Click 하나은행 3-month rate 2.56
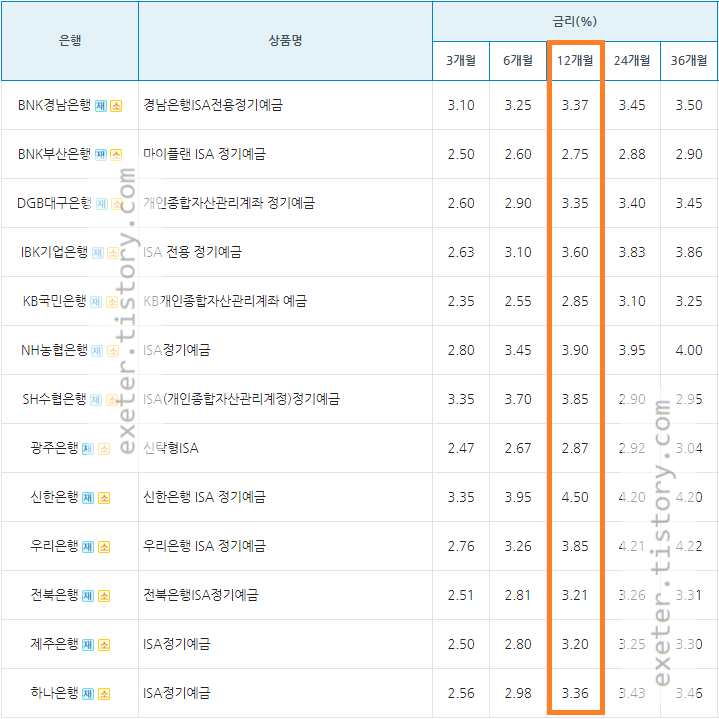This screenshot has width=719, height=719. (461, 693)
